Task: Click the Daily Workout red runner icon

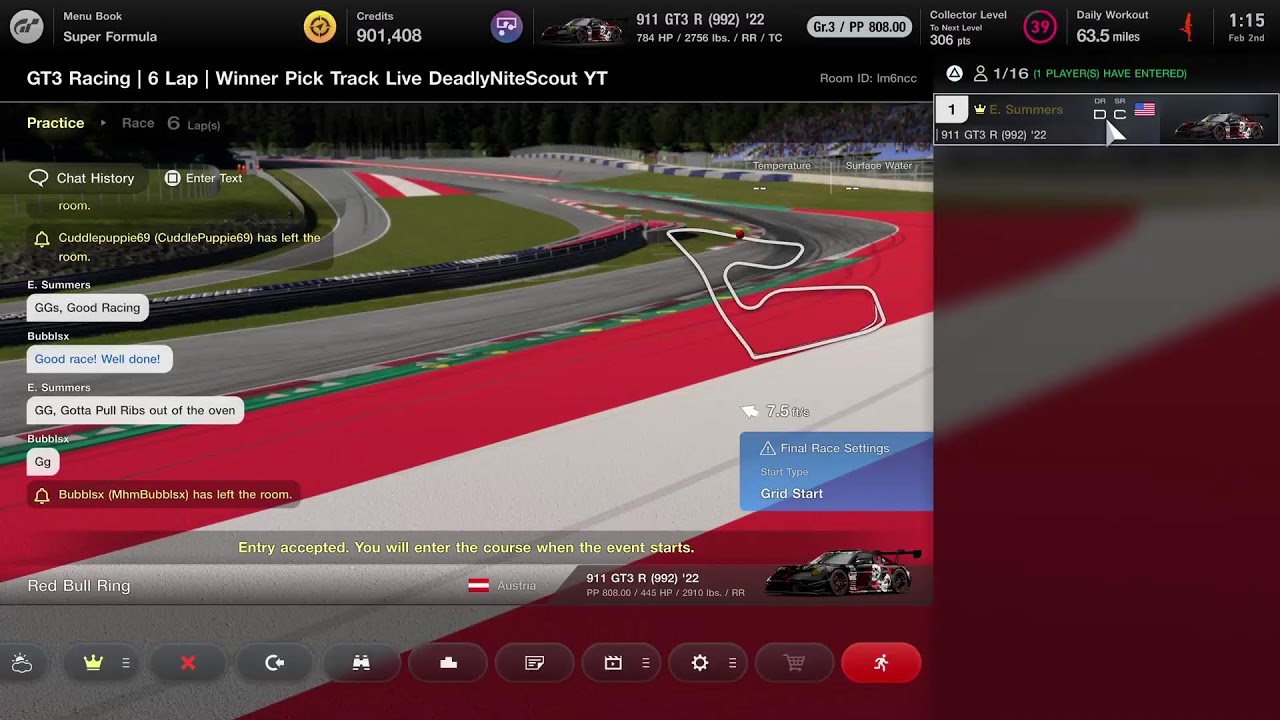Action: coord(1187,27)
